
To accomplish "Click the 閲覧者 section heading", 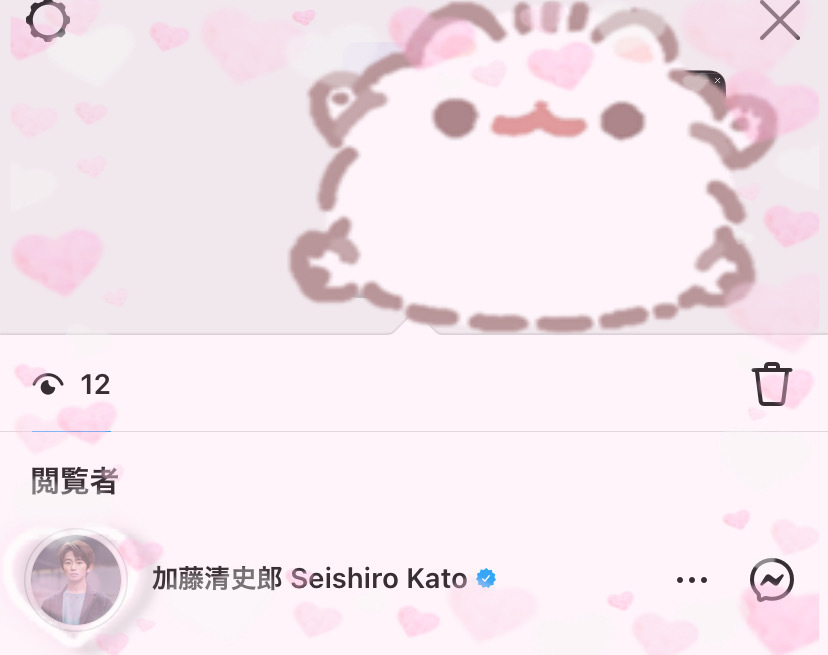I will [x=74, y=481].
